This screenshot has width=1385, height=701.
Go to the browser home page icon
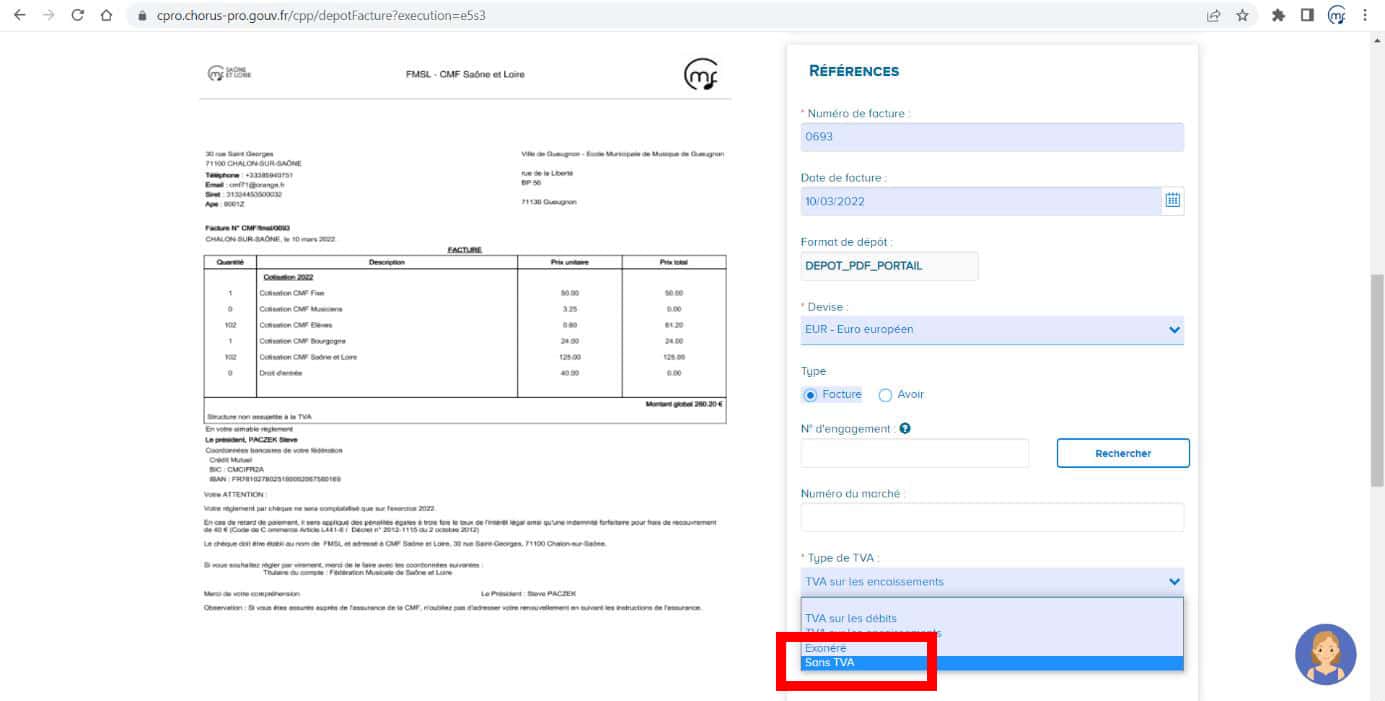(x=107, y=15)
